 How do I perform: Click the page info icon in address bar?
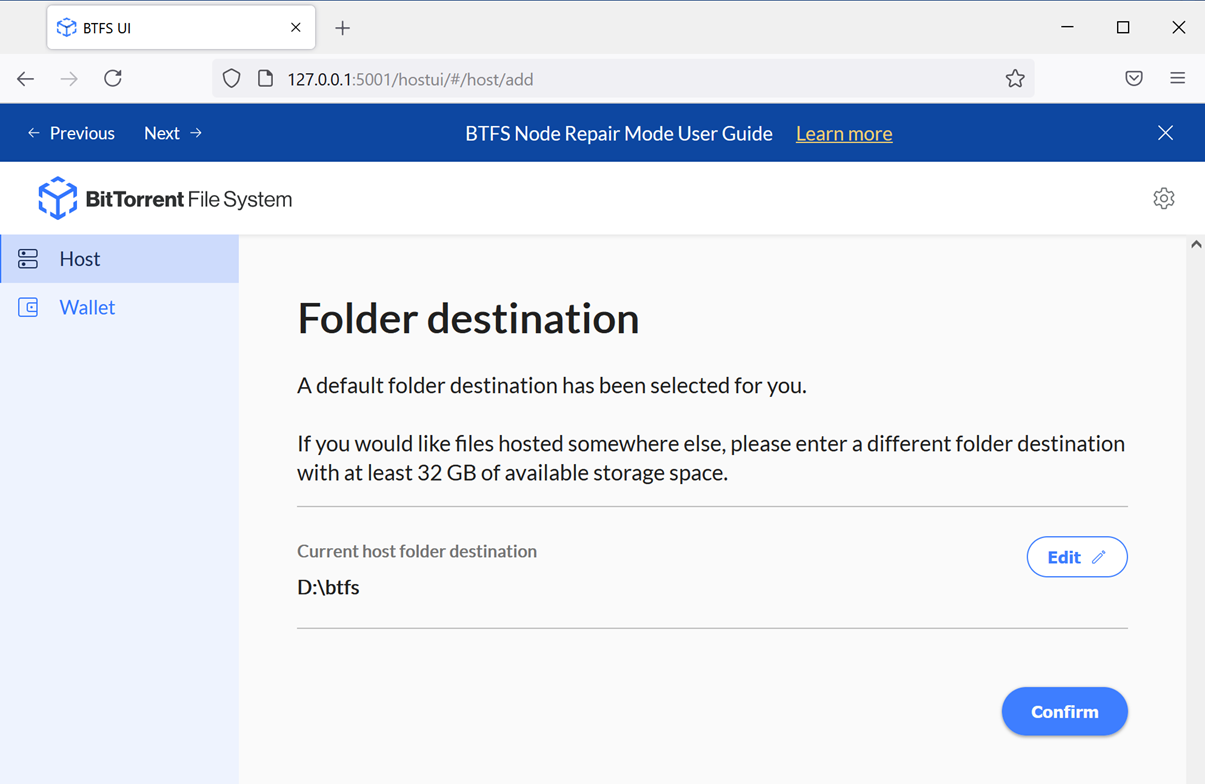[x=265, y=79]
